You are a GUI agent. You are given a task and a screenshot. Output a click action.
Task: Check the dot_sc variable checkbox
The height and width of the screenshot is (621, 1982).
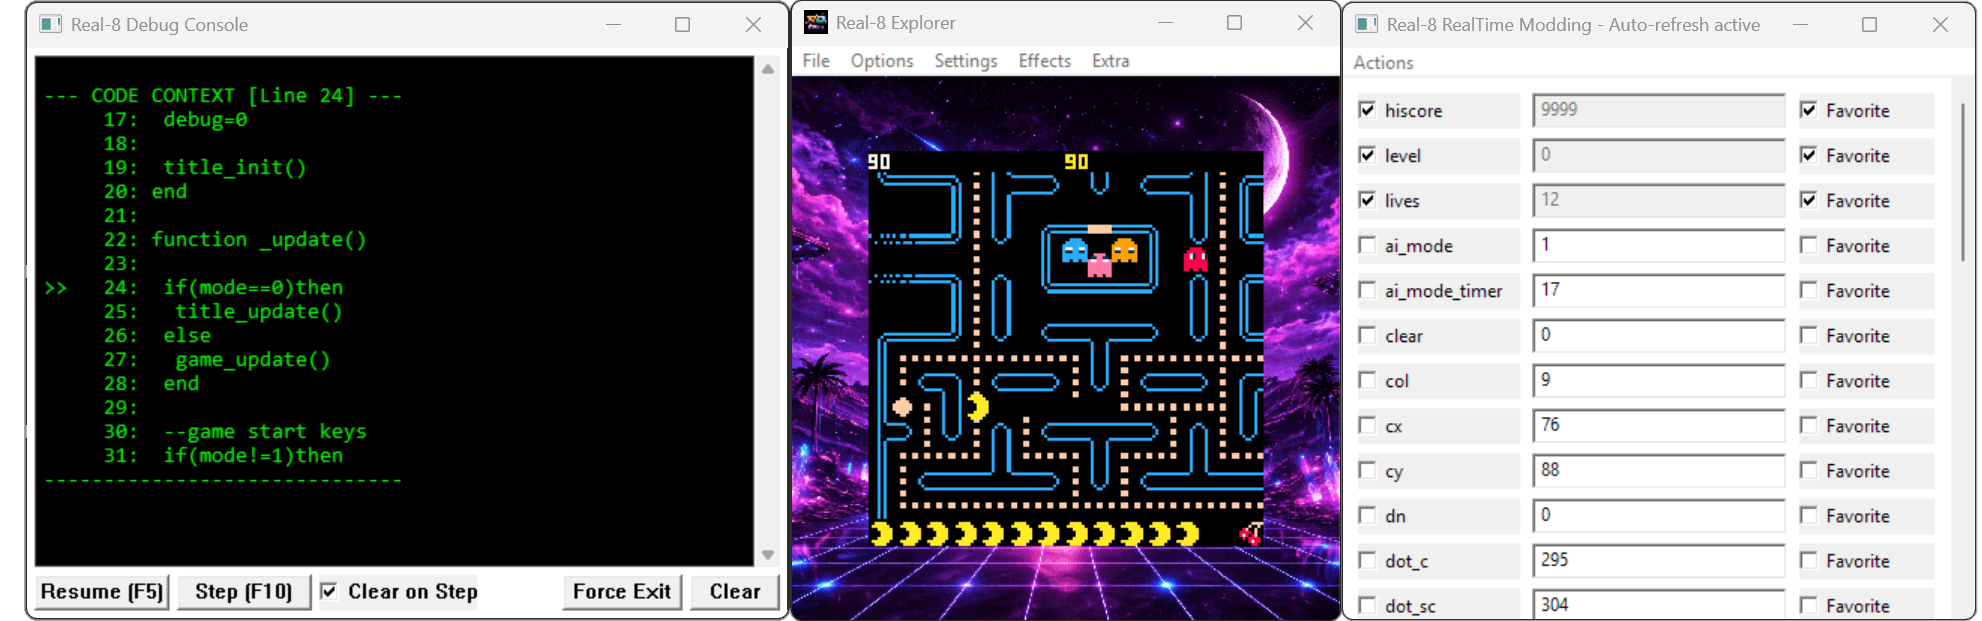tap(1367, 605)
